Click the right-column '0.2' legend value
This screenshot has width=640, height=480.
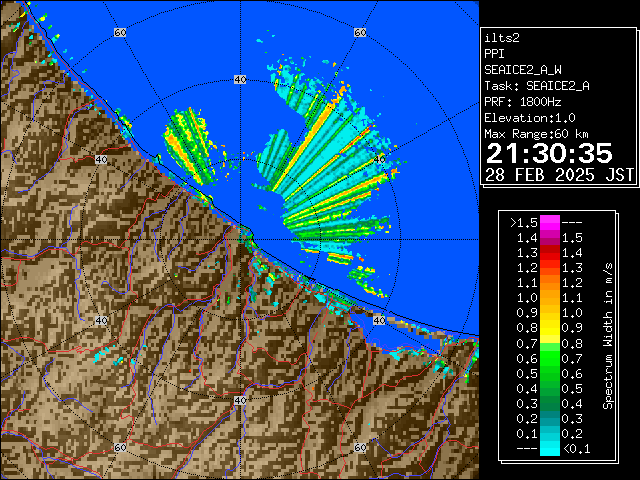coord(572,433)
